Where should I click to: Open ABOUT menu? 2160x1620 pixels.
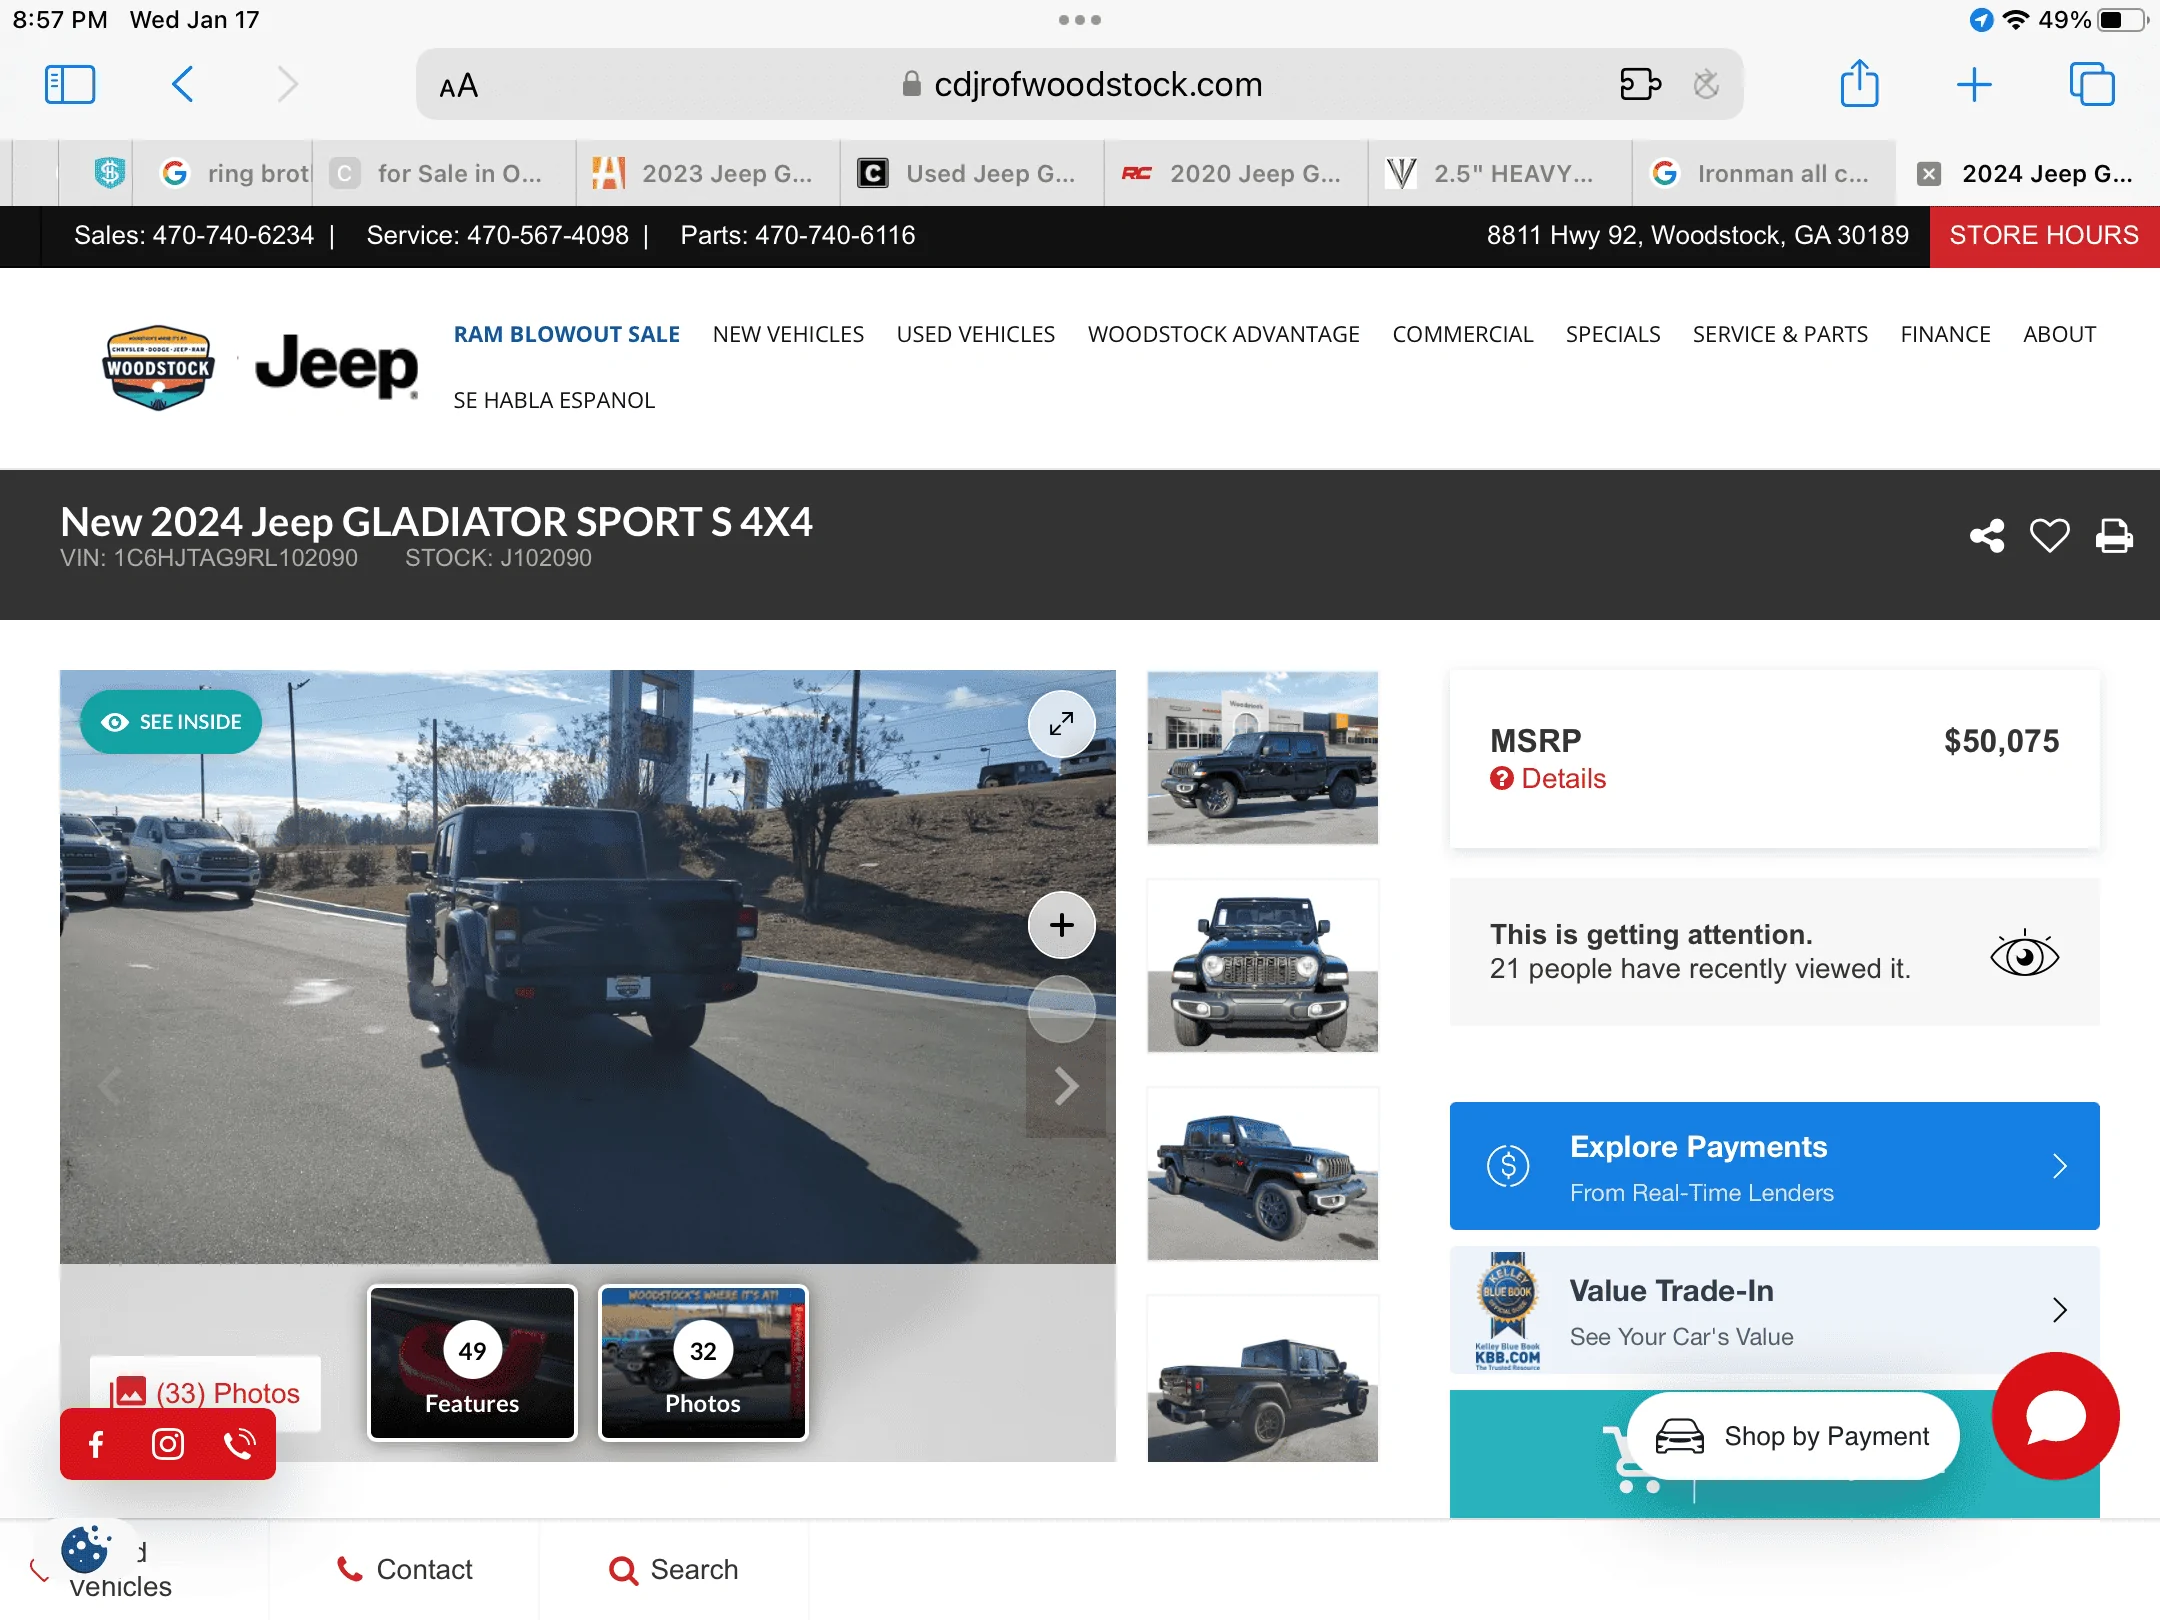(x=2060, y=334)
